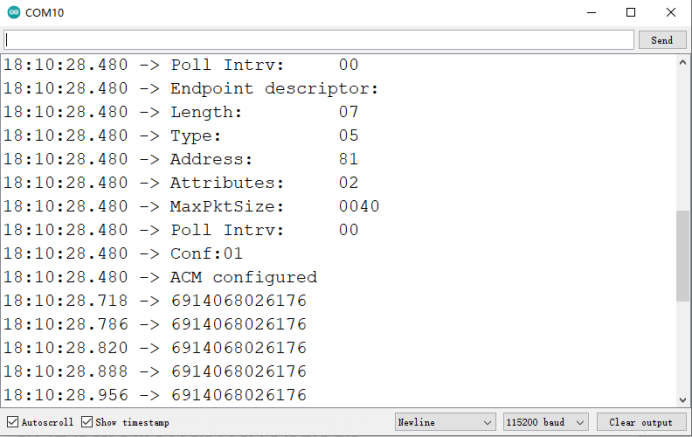The image size is (692, 437).
Task: Click the 'Conf:01' output line
Action: (x=206, y=254)
